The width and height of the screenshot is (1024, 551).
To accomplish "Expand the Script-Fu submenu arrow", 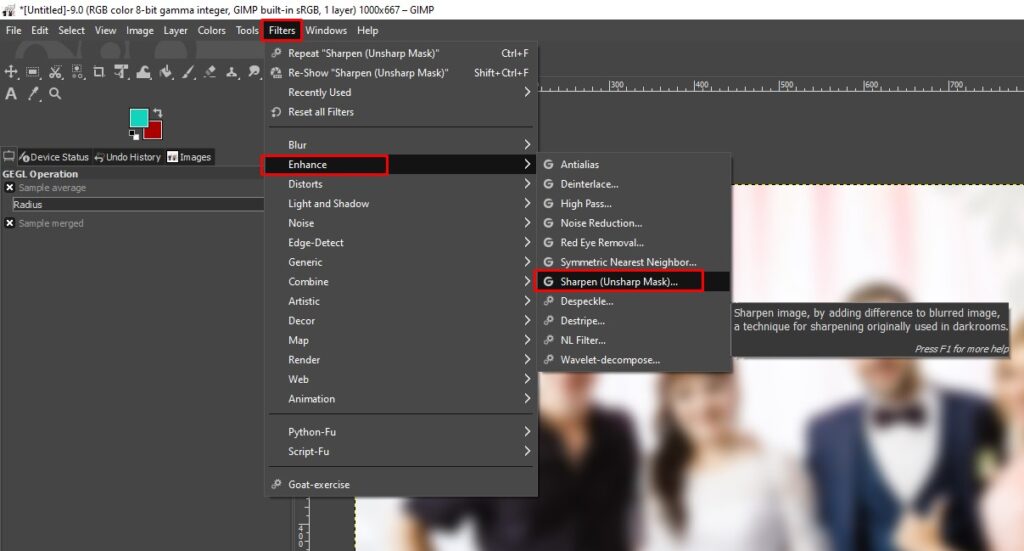I will click(x=527, y=451).
